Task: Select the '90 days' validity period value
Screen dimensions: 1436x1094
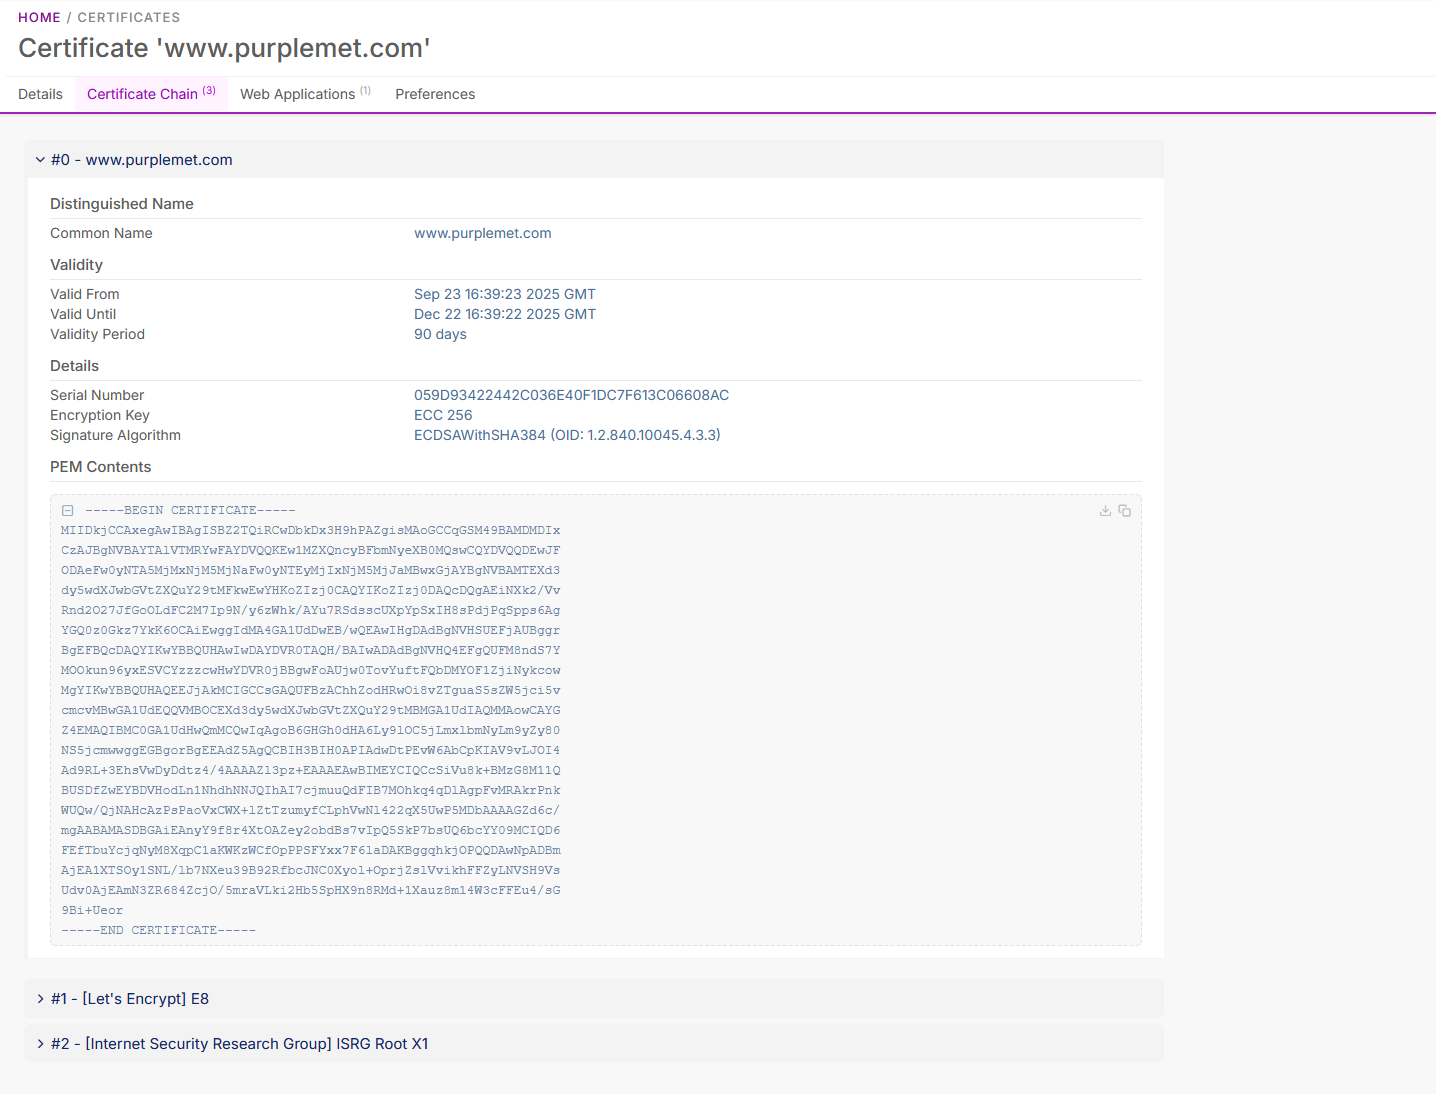Action: coord(440,334)
